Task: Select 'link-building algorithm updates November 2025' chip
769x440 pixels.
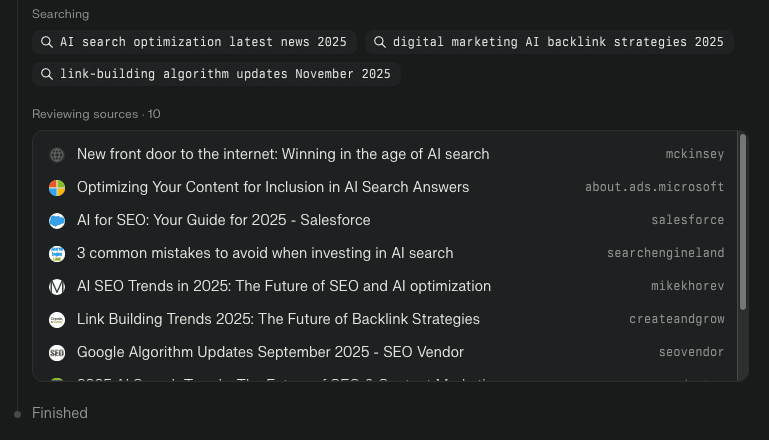Action: pos(216,74)
